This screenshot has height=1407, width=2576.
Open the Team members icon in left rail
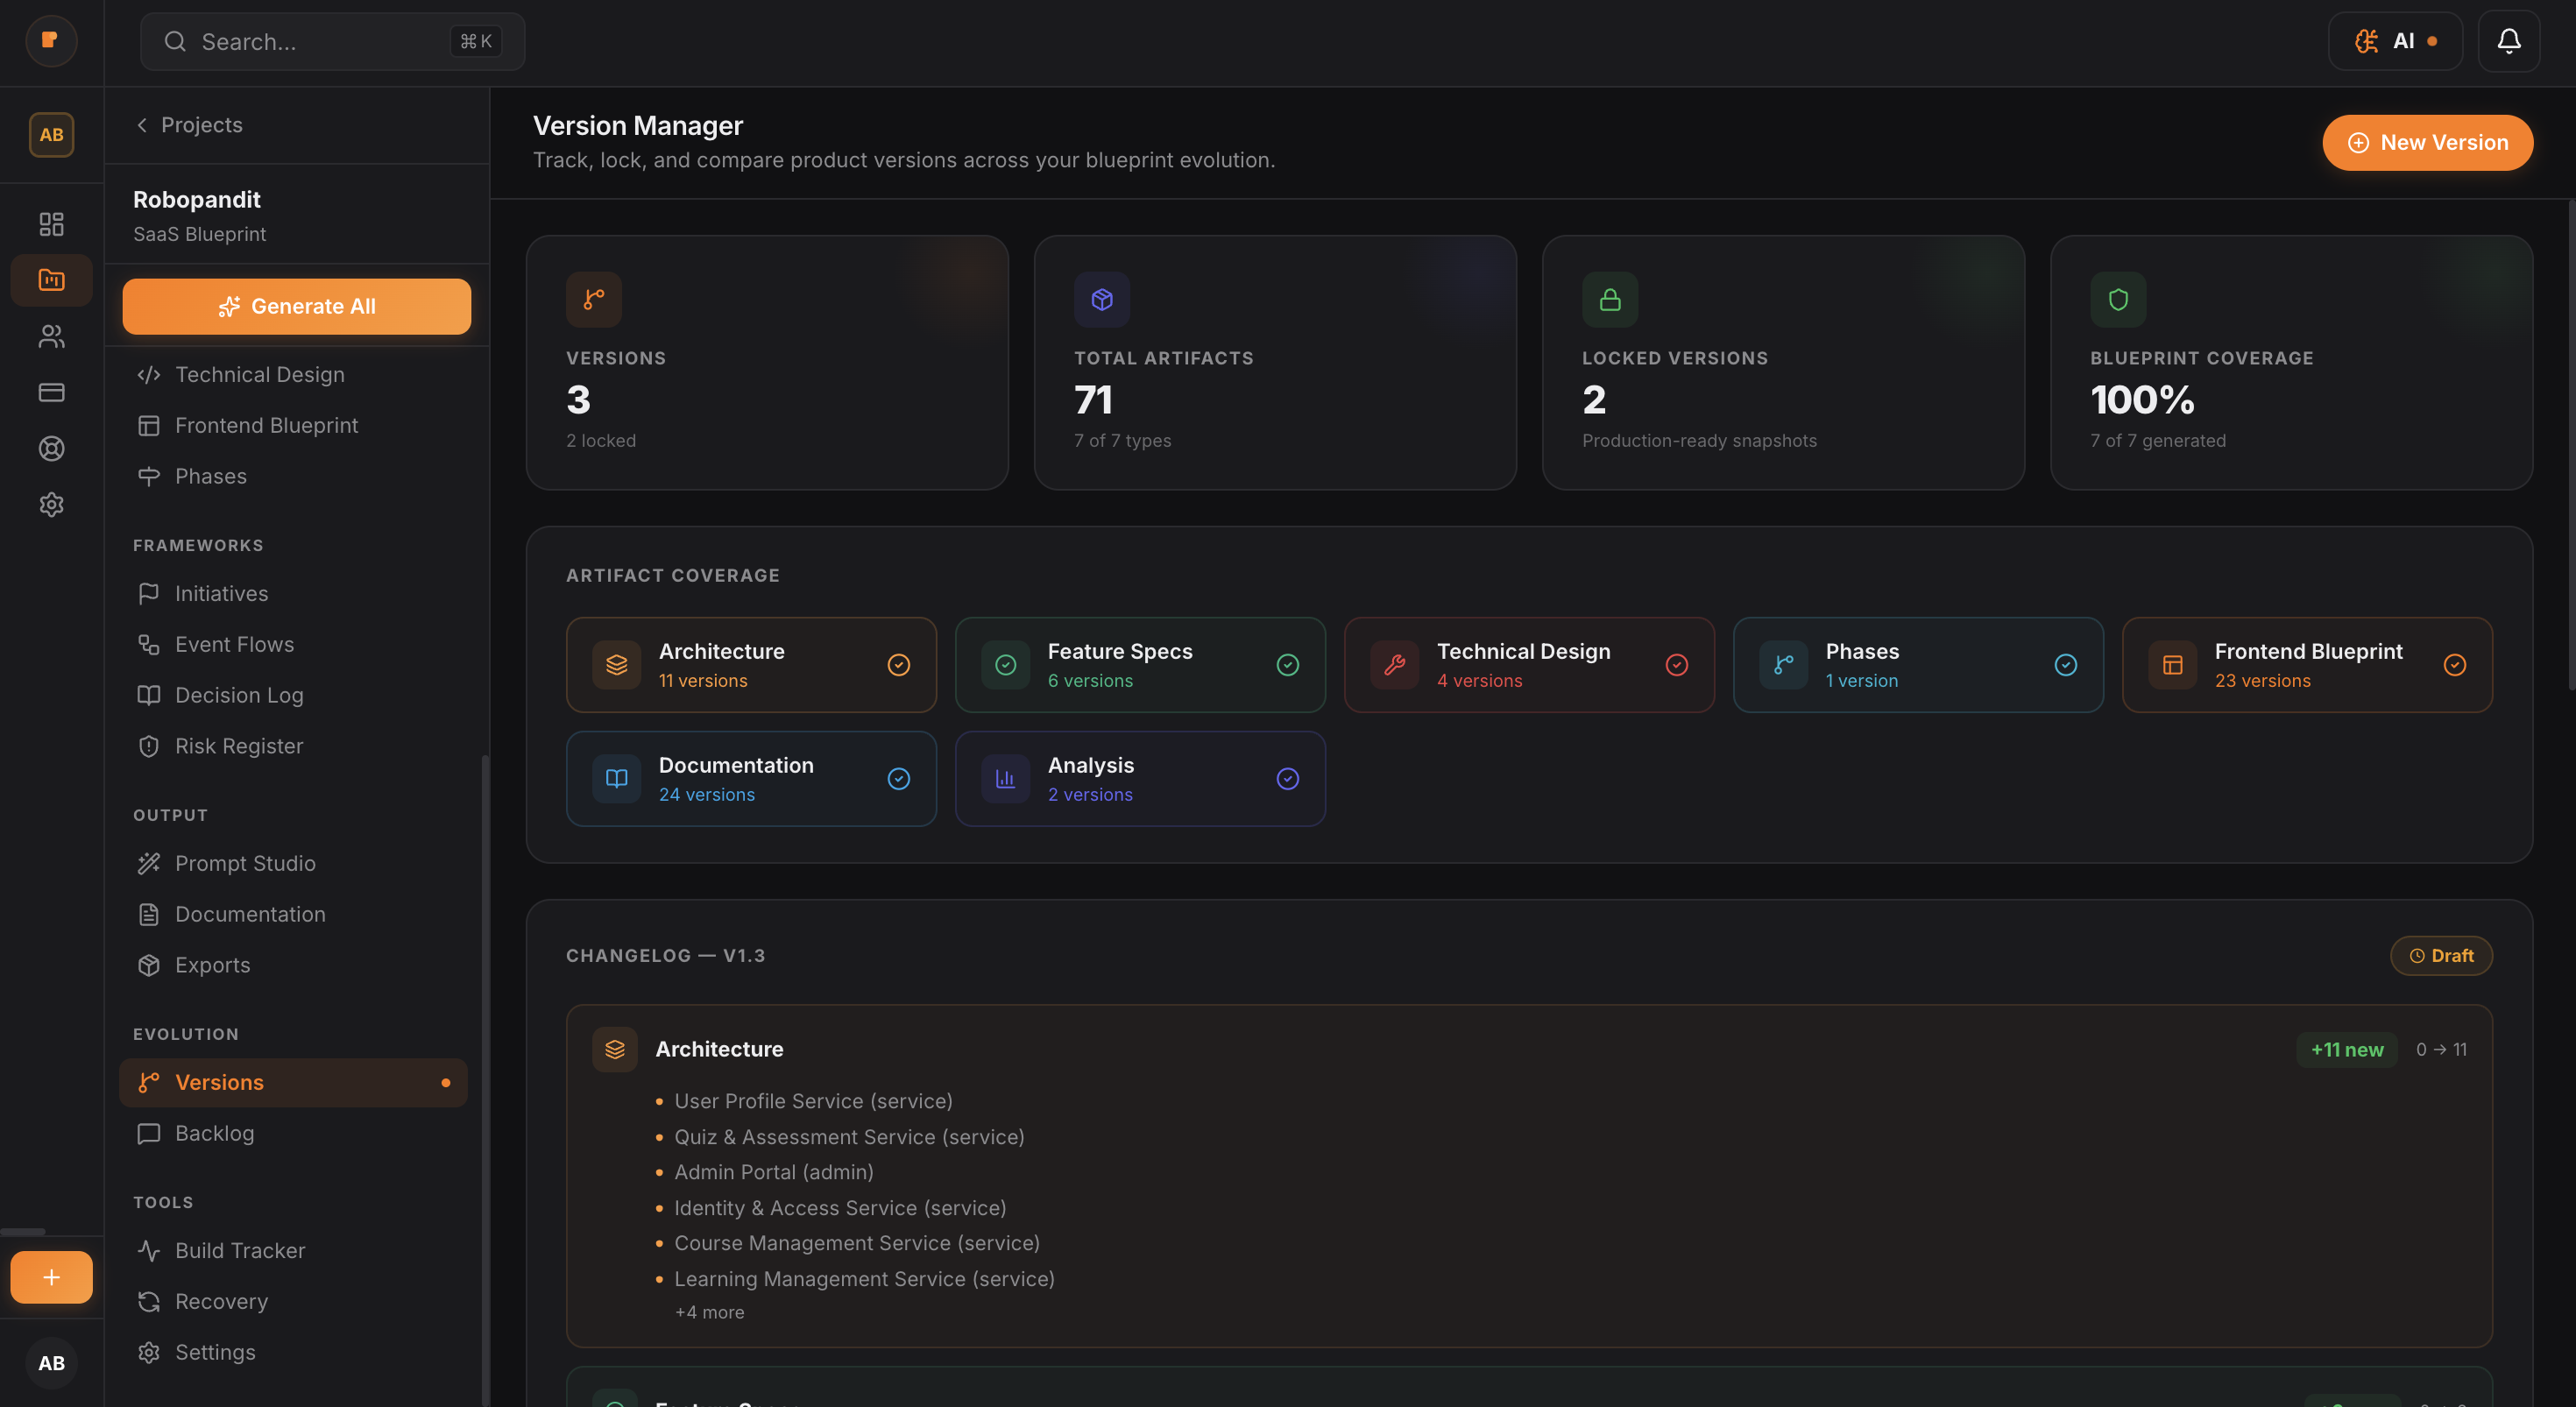51,336
